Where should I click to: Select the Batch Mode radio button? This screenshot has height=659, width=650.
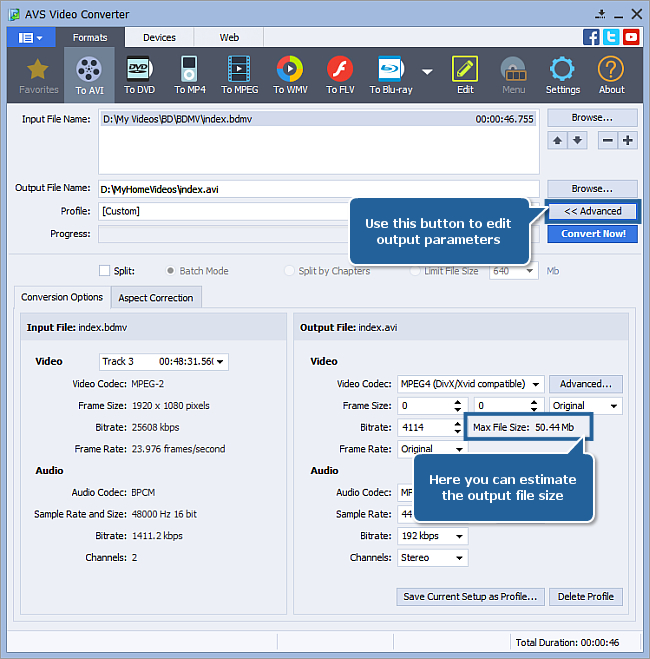(x=170, y=271)
